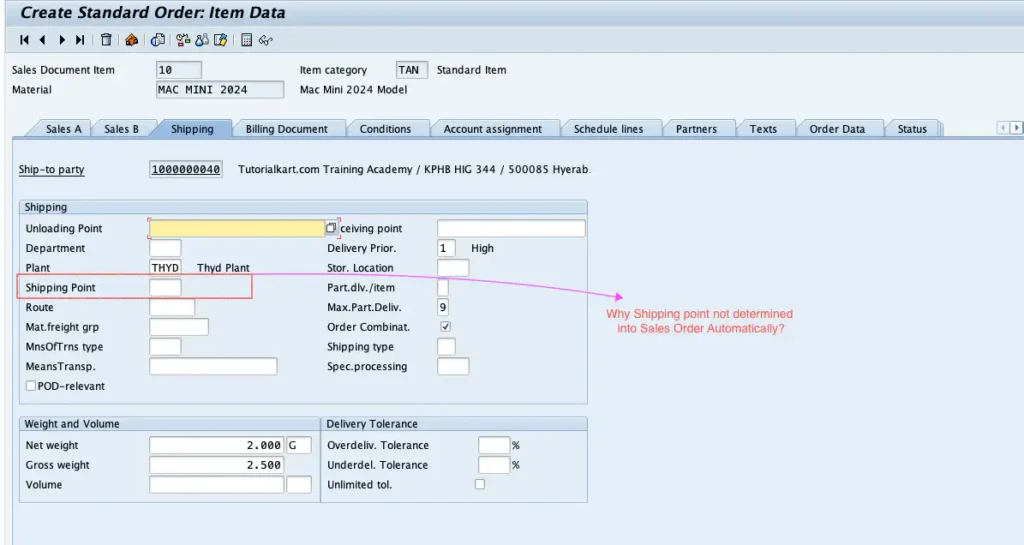
Task: Click the Route input field
Action: (172, 307)
